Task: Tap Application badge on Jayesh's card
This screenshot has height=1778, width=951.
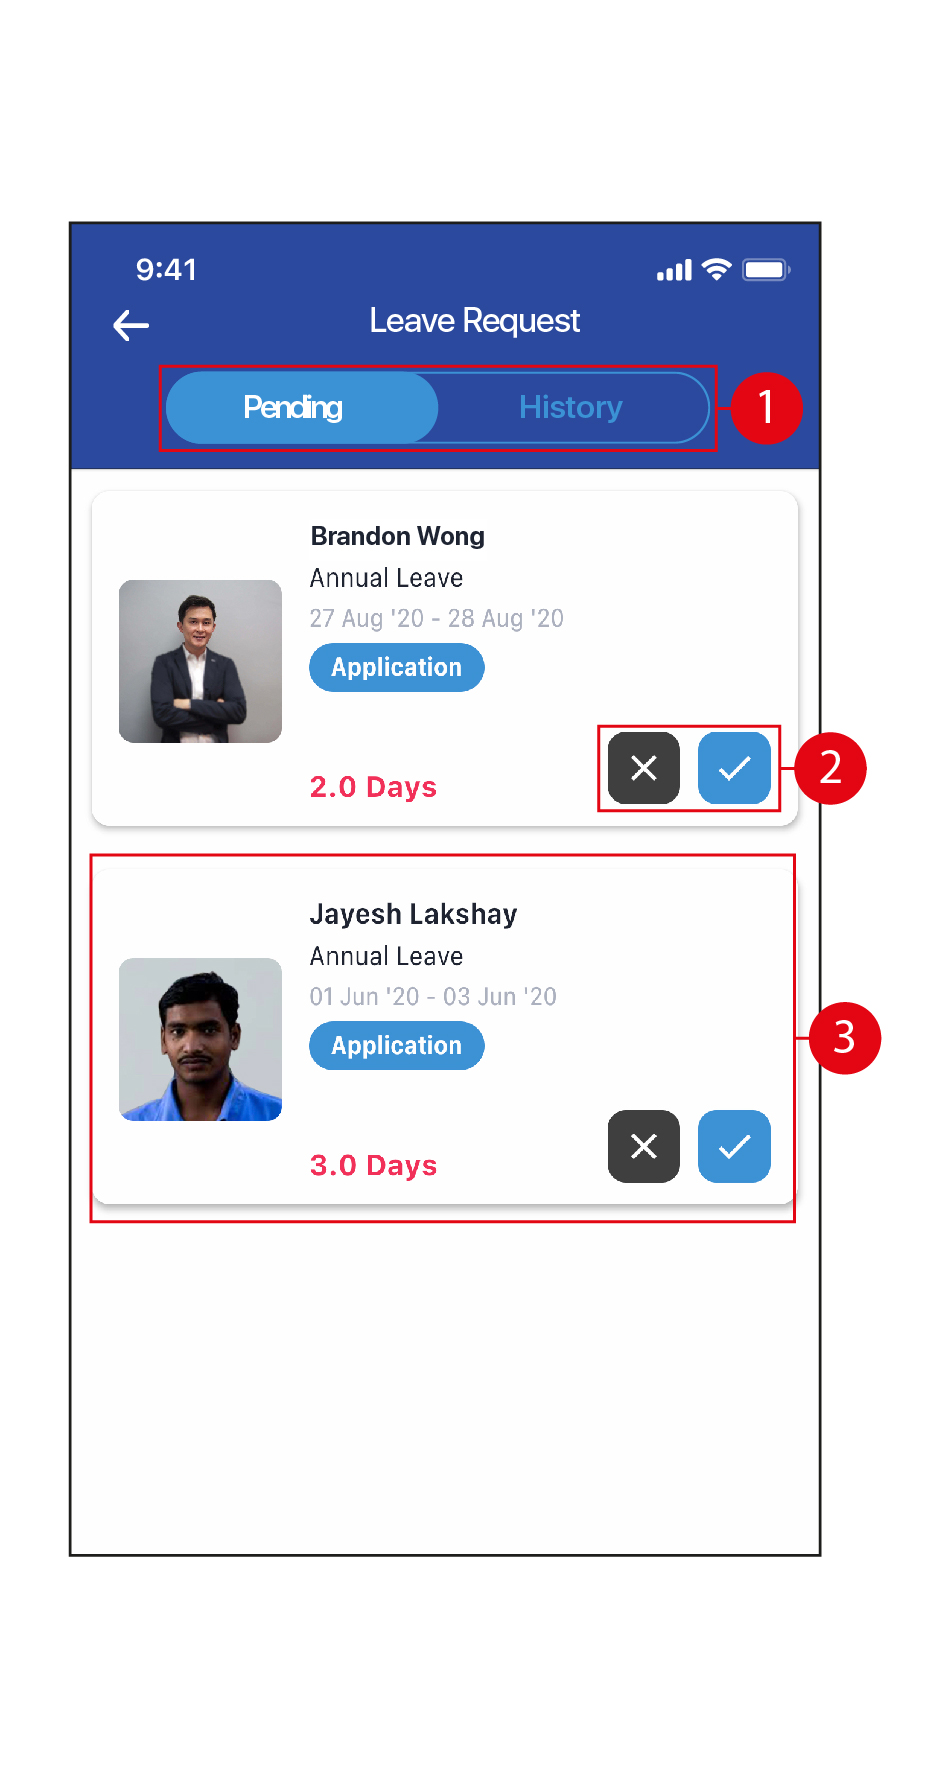Action: [x=397, y=1045]
